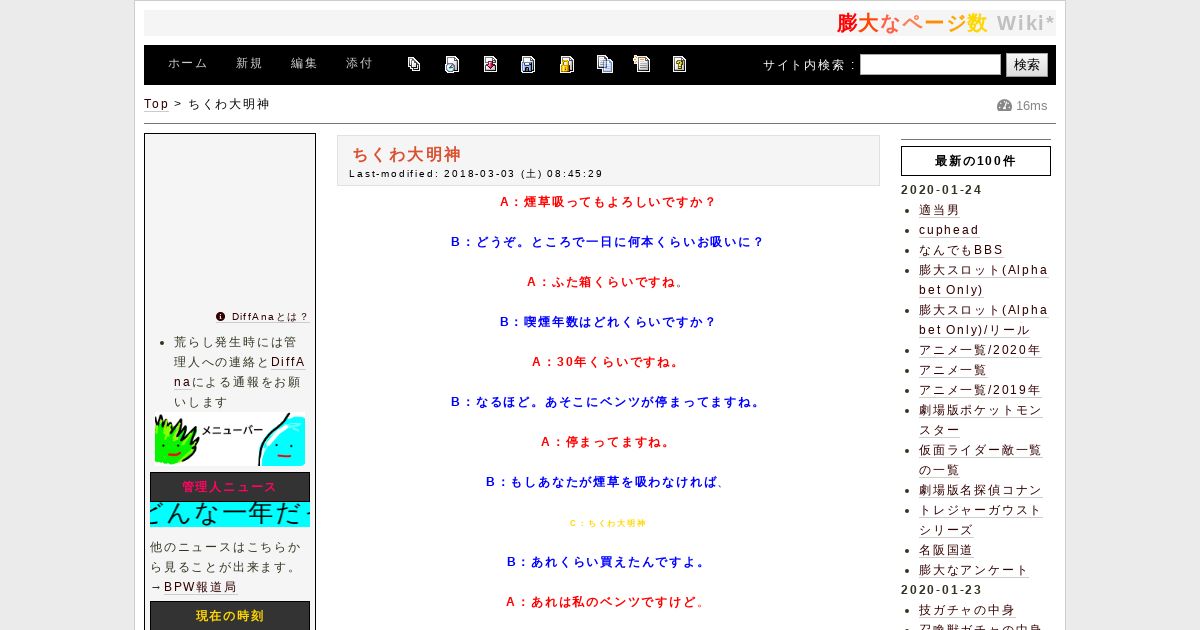Click the page with red down-arrow icon
Screen dimensions: 1200x630
[x=490, y=64]
